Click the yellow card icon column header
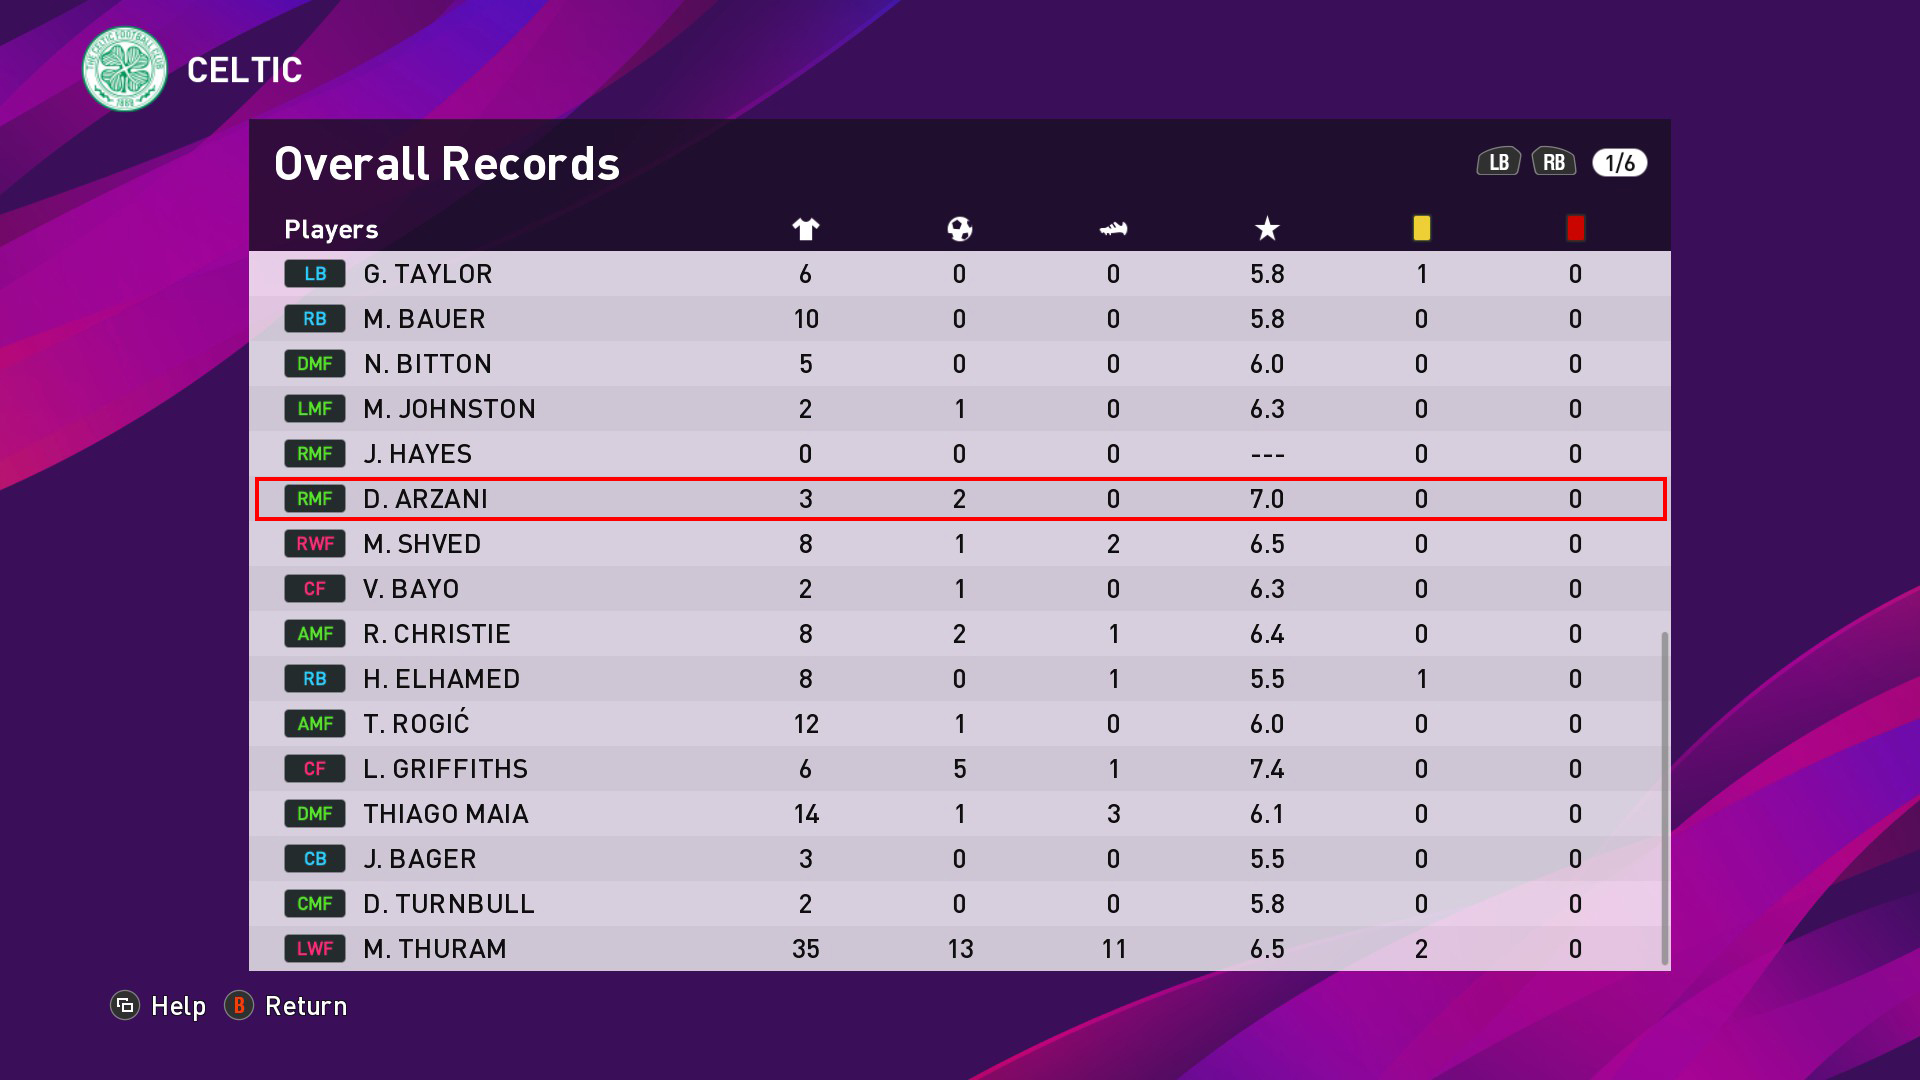1920x1080 pixels. click(1421, 228)
